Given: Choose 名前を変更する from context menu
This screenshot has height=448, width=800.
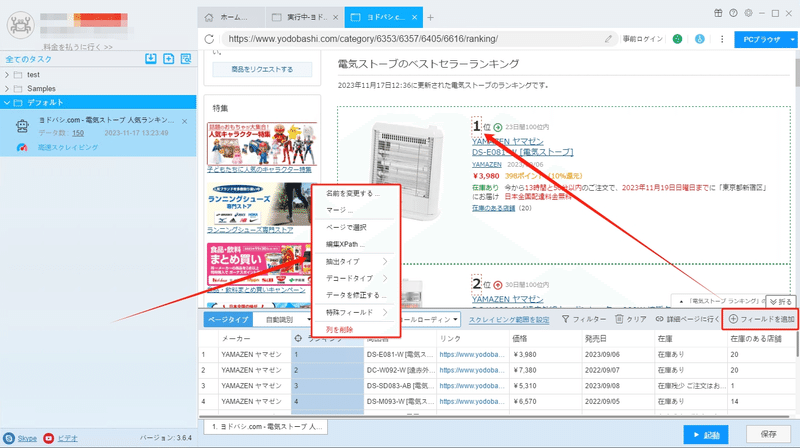Looking at the screenshot, I should pyautogui.click(x=353, y=193).
